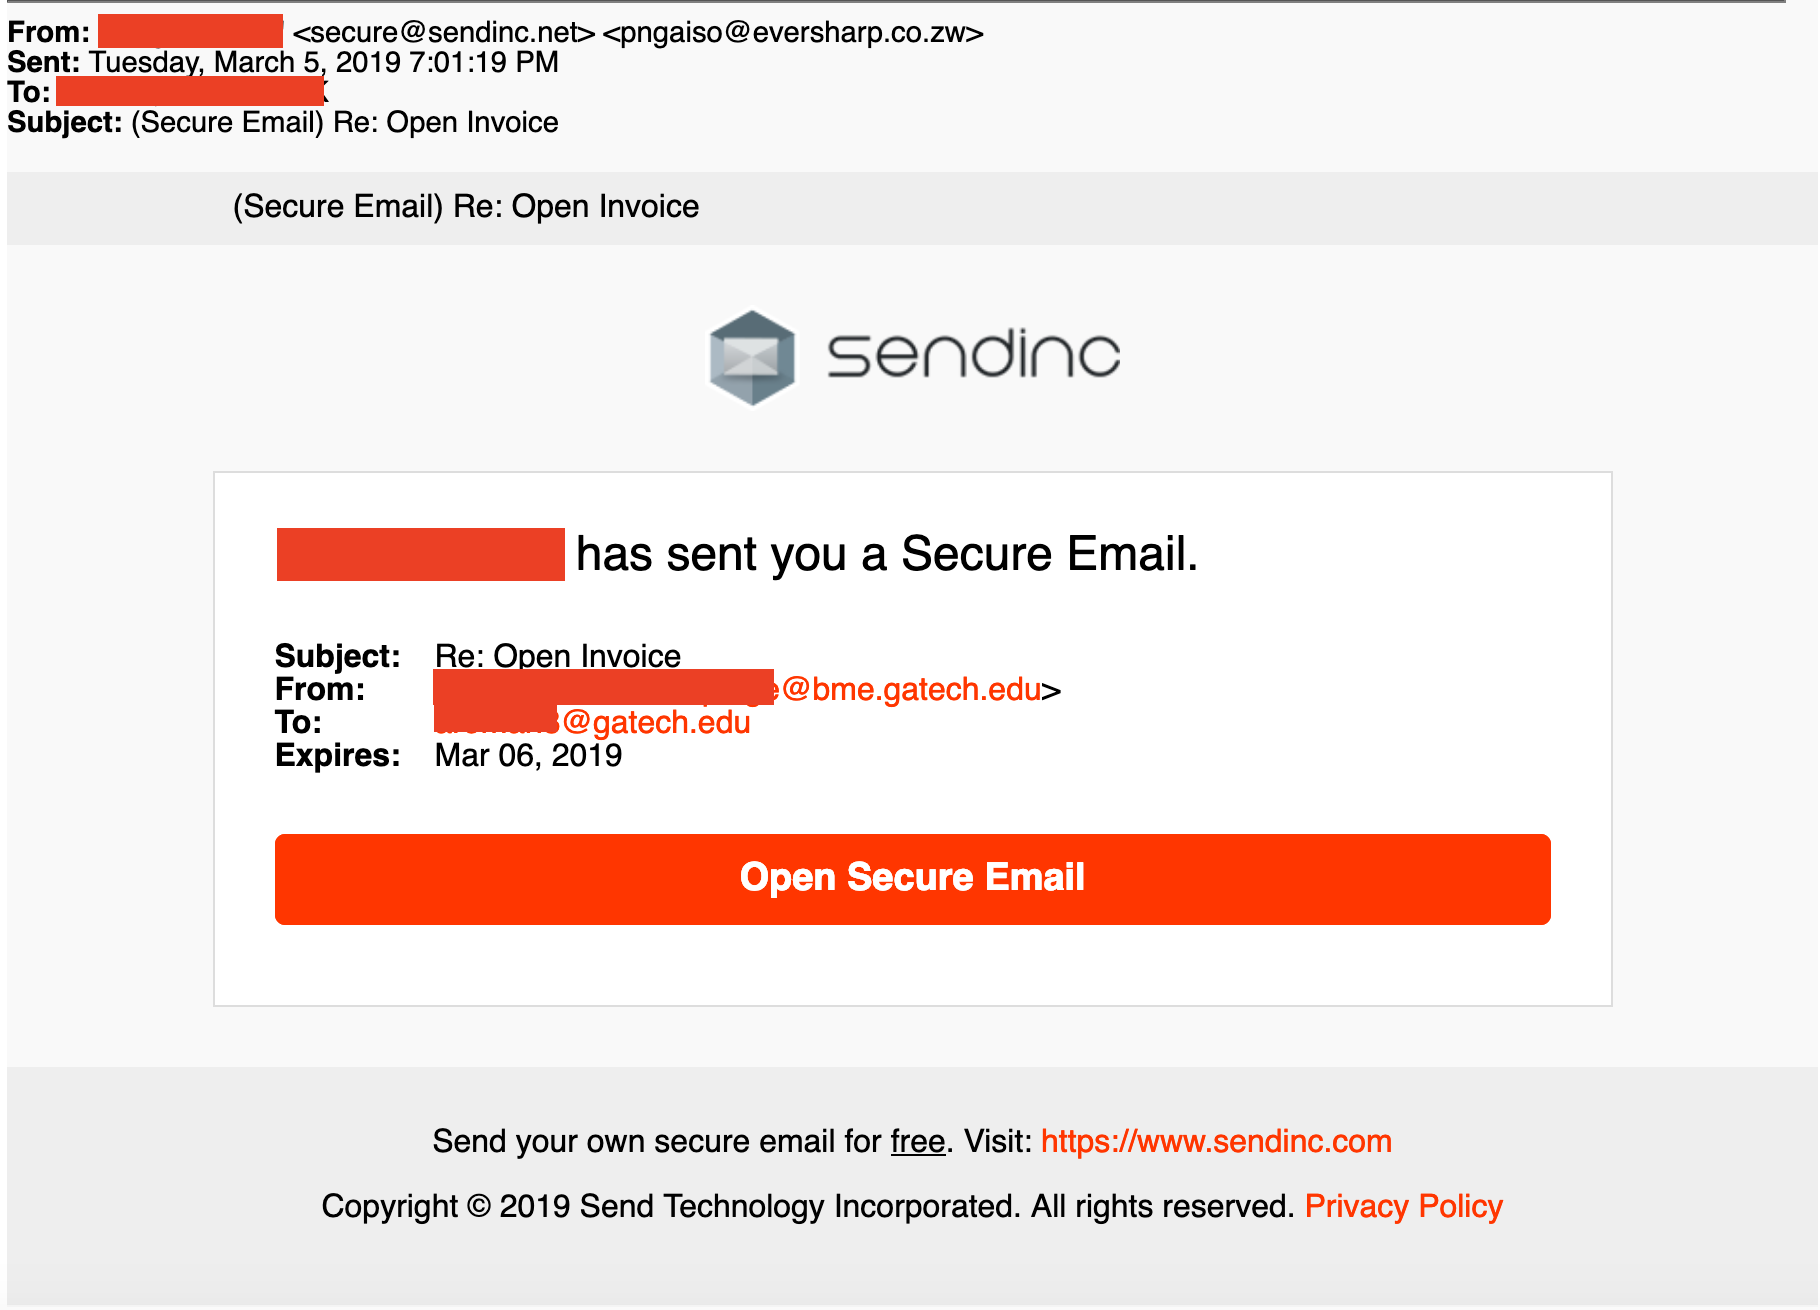This screenshot has width=1820, height=1310.
Task: Click the bme.gatech.edu sender email address
Action: (910, 689)
